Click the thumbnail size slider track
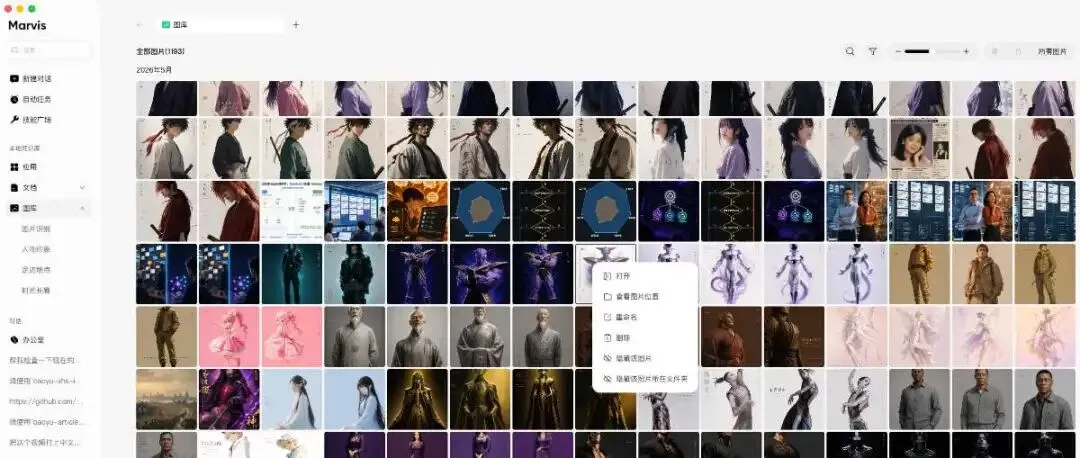The height and width of the screenshot is (458, 1080). tap(932, 52)
